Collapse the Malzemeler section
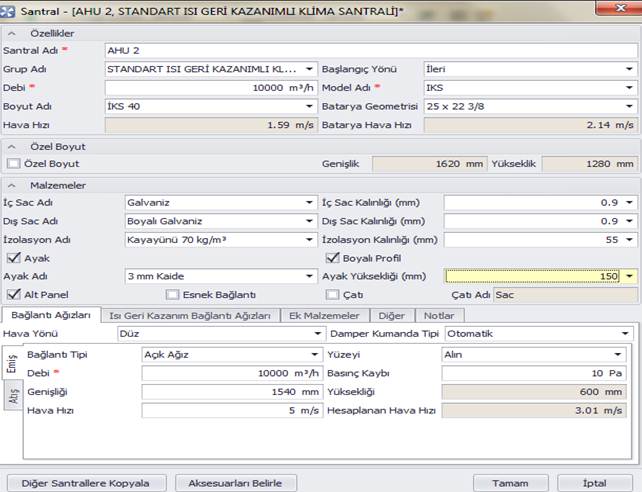The width and height of the screenshot is (642, 492). 9,185
